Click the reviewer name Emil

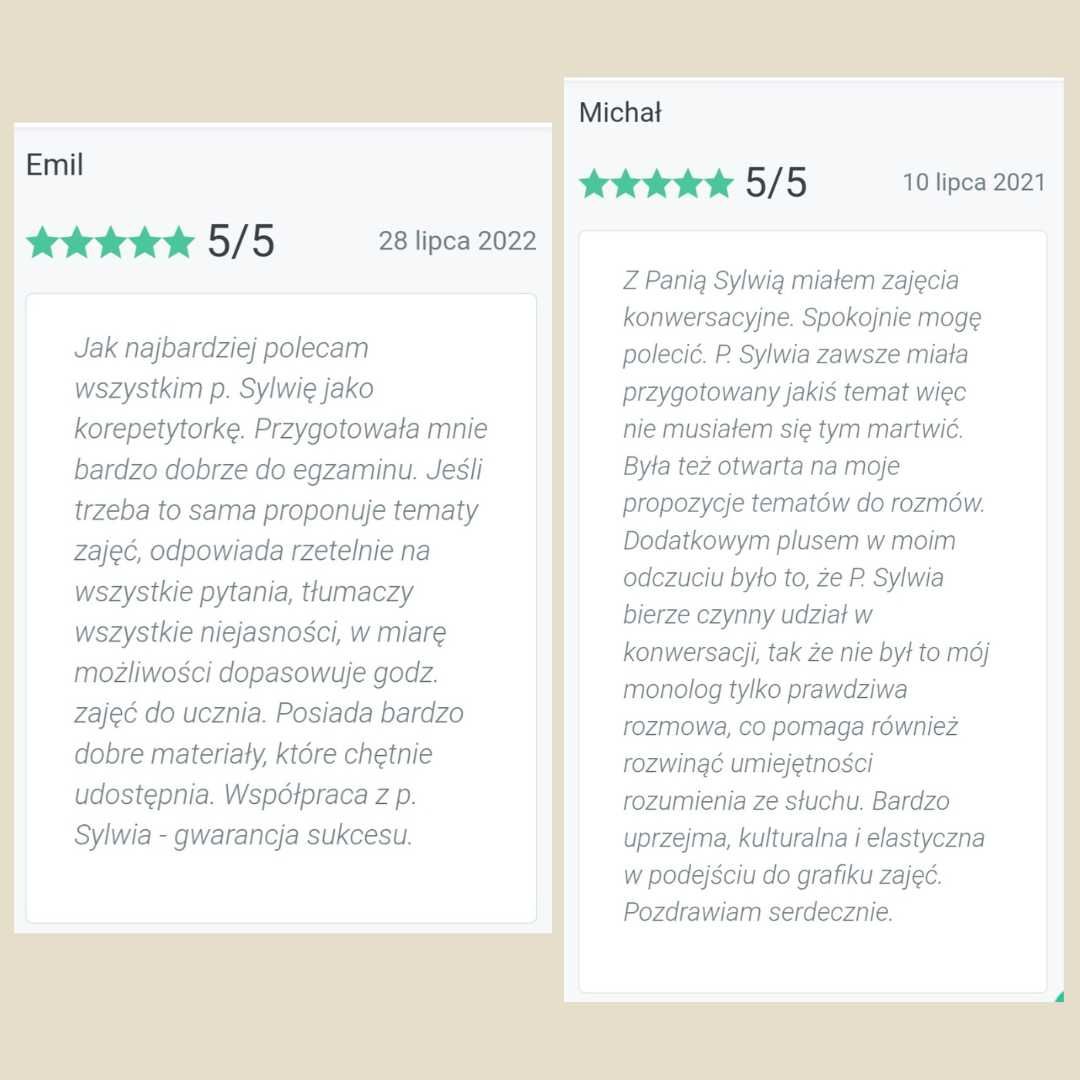54,165
